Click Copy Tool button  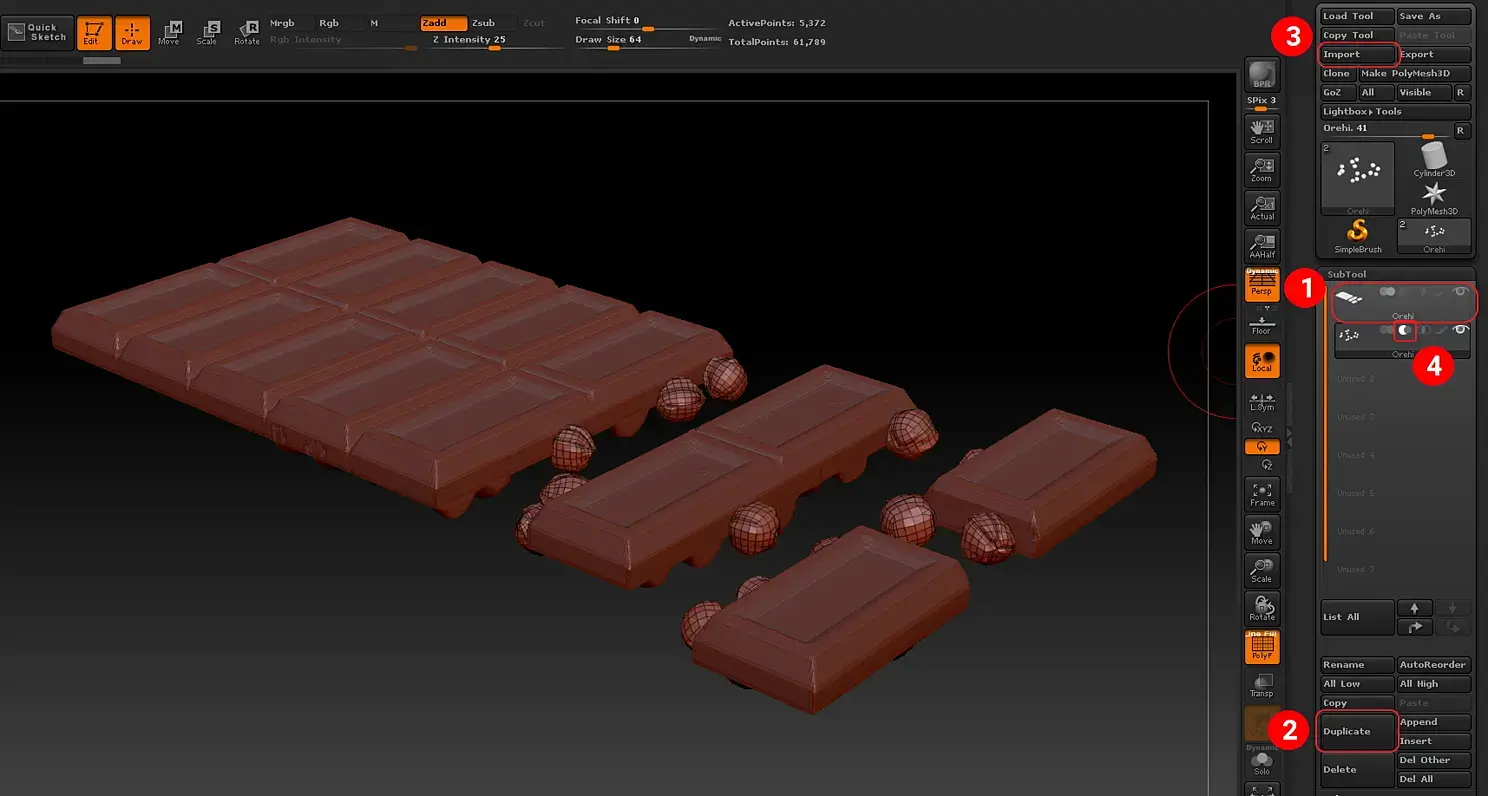tap(1357, 35)
